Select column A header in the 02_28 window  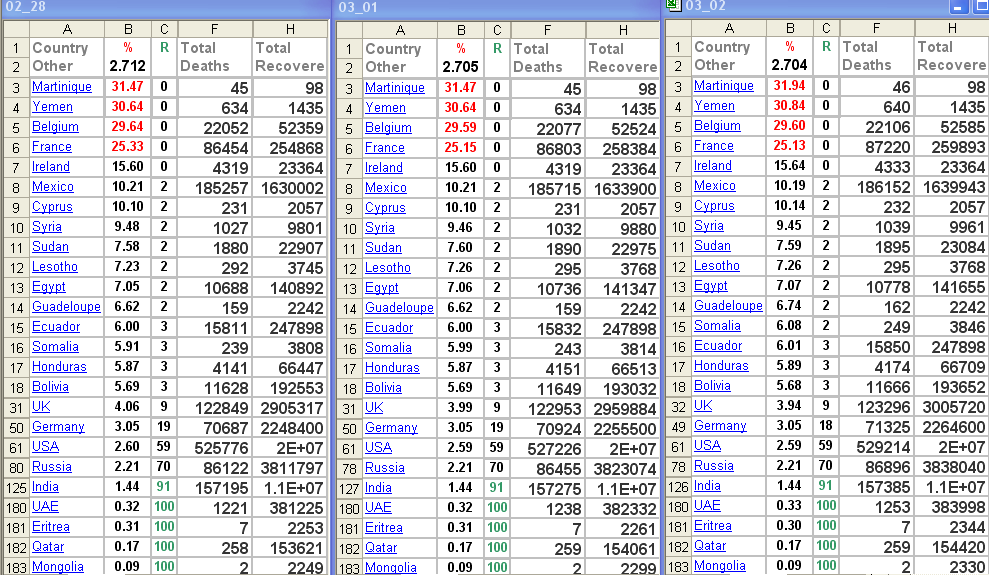(x=67, y=29)
